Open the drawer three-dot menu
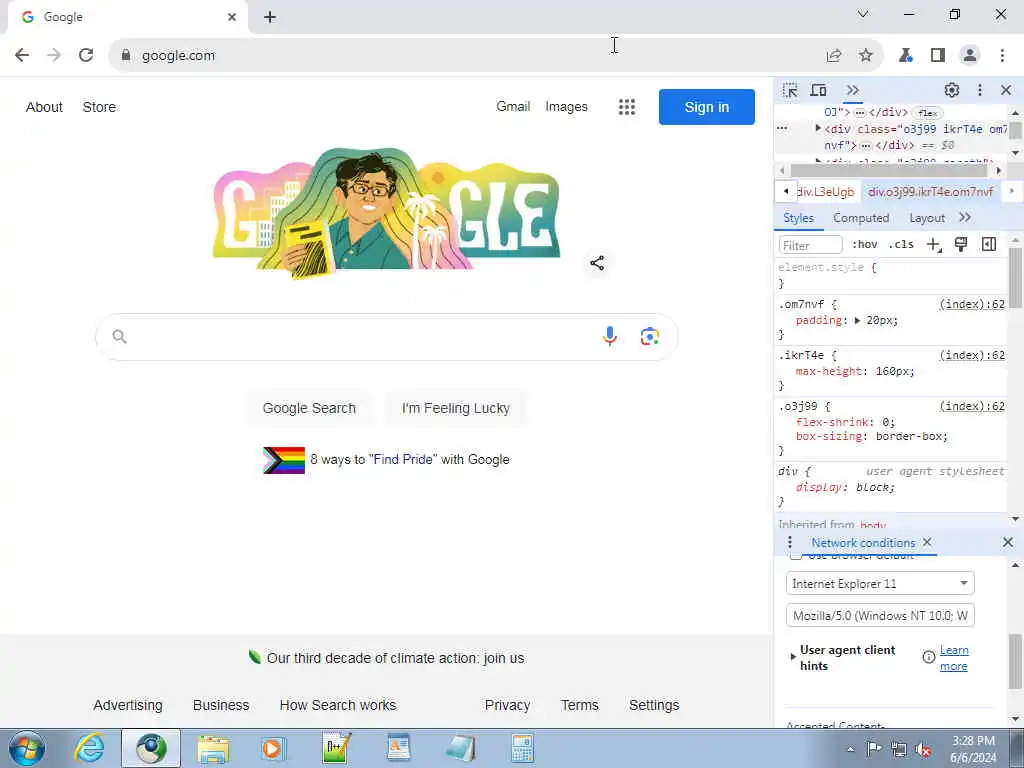Screen dimensions: 1024x768 point(790,542)
